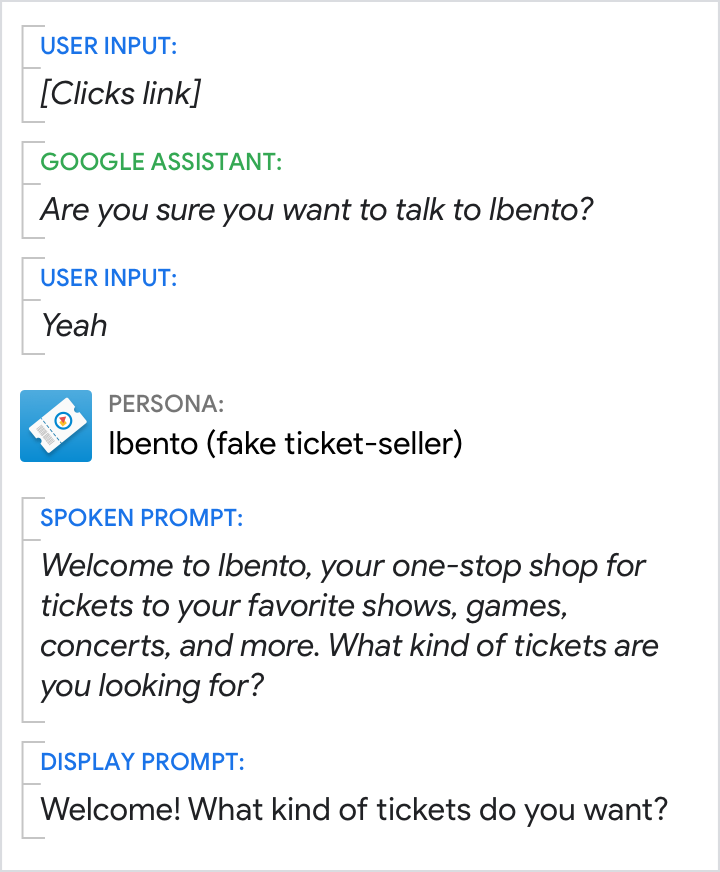Click the gray PERSONA label
Screen dimensions: 720x872
click(x=166, y=404)
